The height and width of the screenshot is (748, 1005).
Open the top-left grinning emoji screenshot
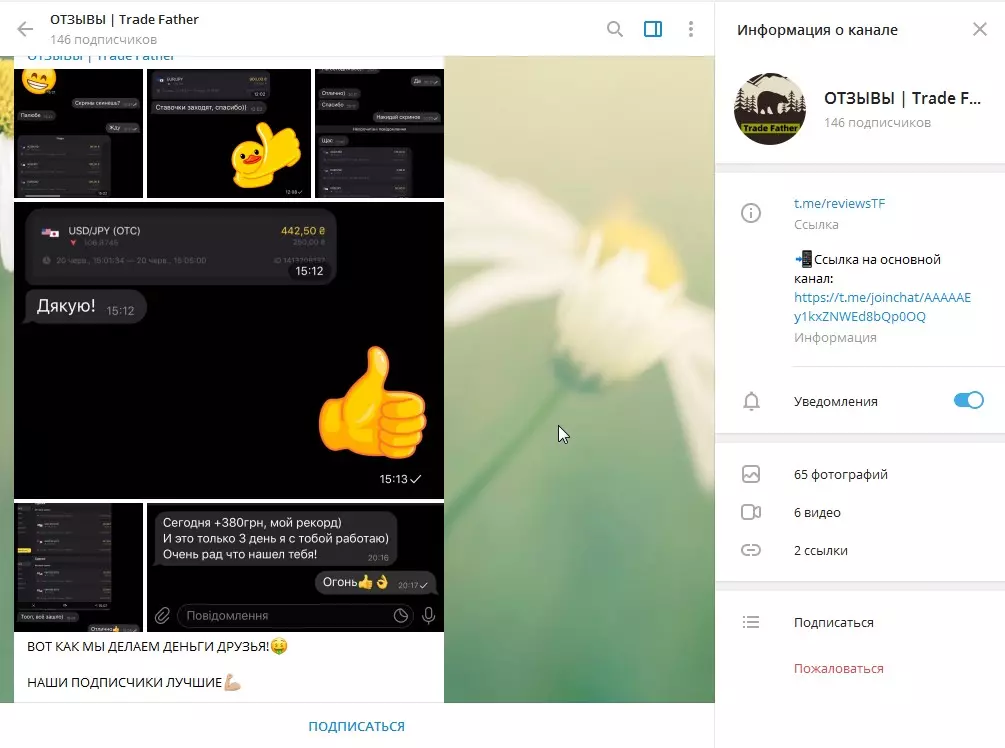click(78, 133)
